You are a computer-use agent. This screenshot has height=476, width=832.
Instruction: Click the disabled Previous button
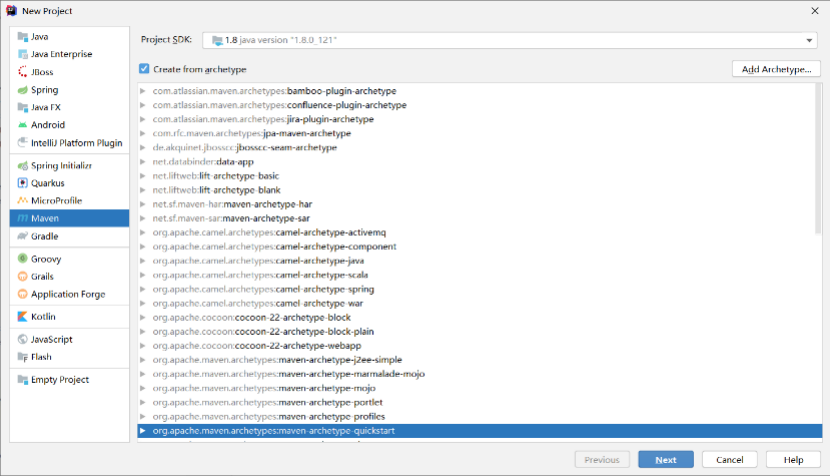click(x=602, y=460)
